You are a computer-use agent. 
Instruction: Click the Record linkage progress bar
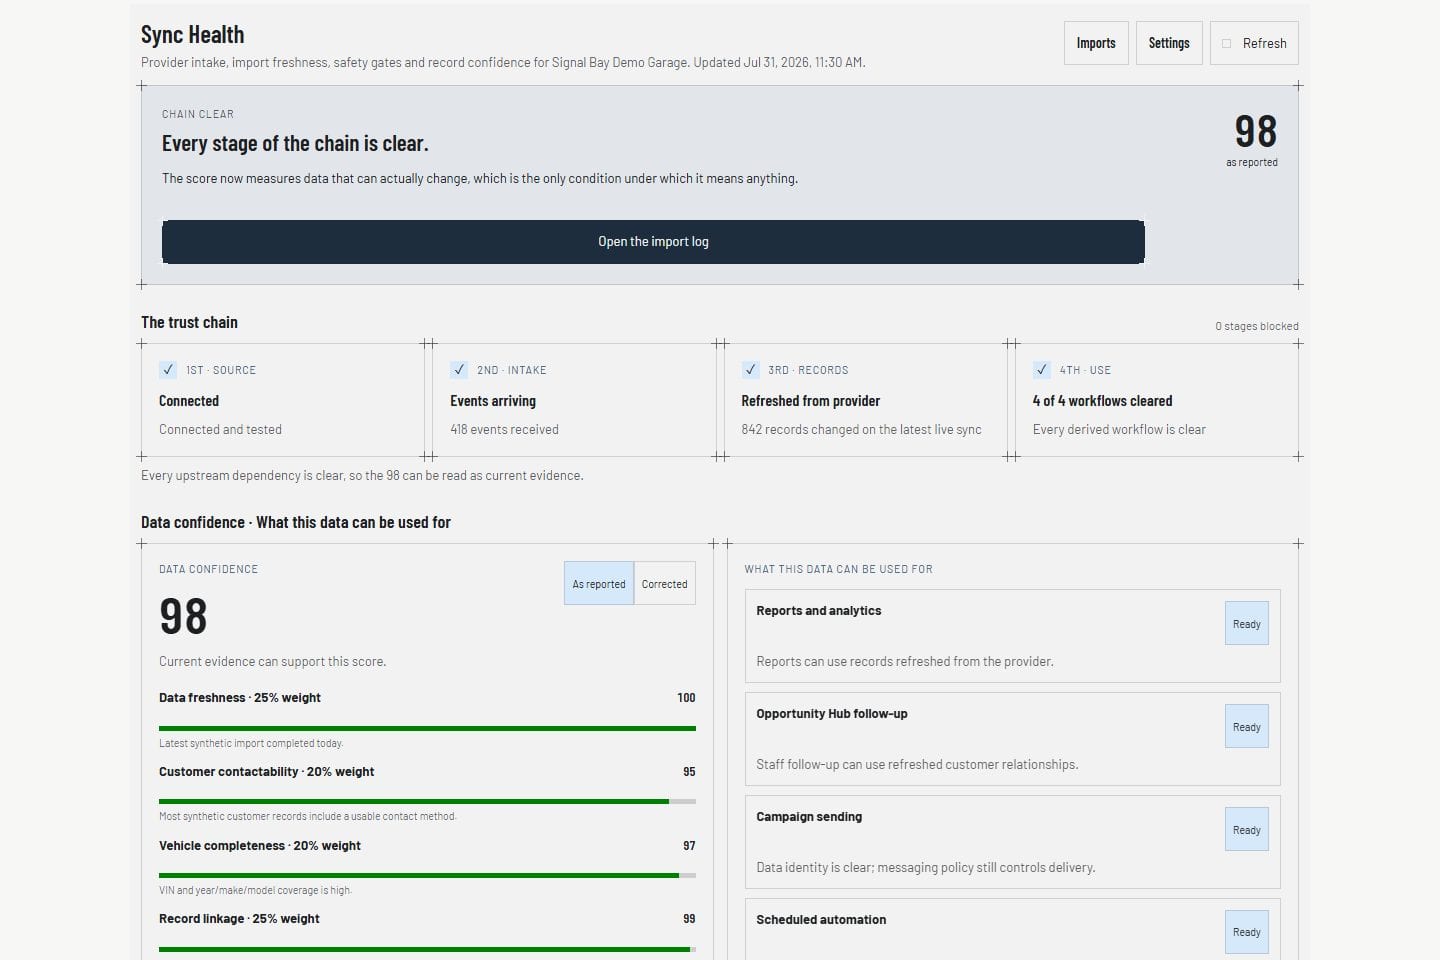pos(427,949)
